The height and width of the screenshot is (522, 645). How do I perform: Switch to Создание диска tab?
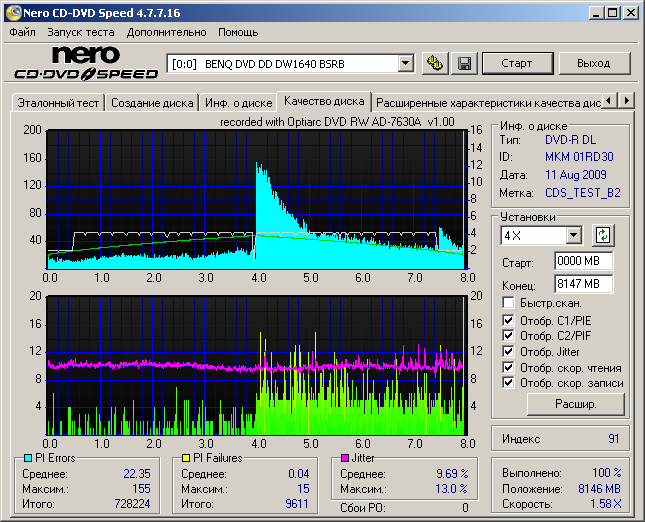click(152, 102)
